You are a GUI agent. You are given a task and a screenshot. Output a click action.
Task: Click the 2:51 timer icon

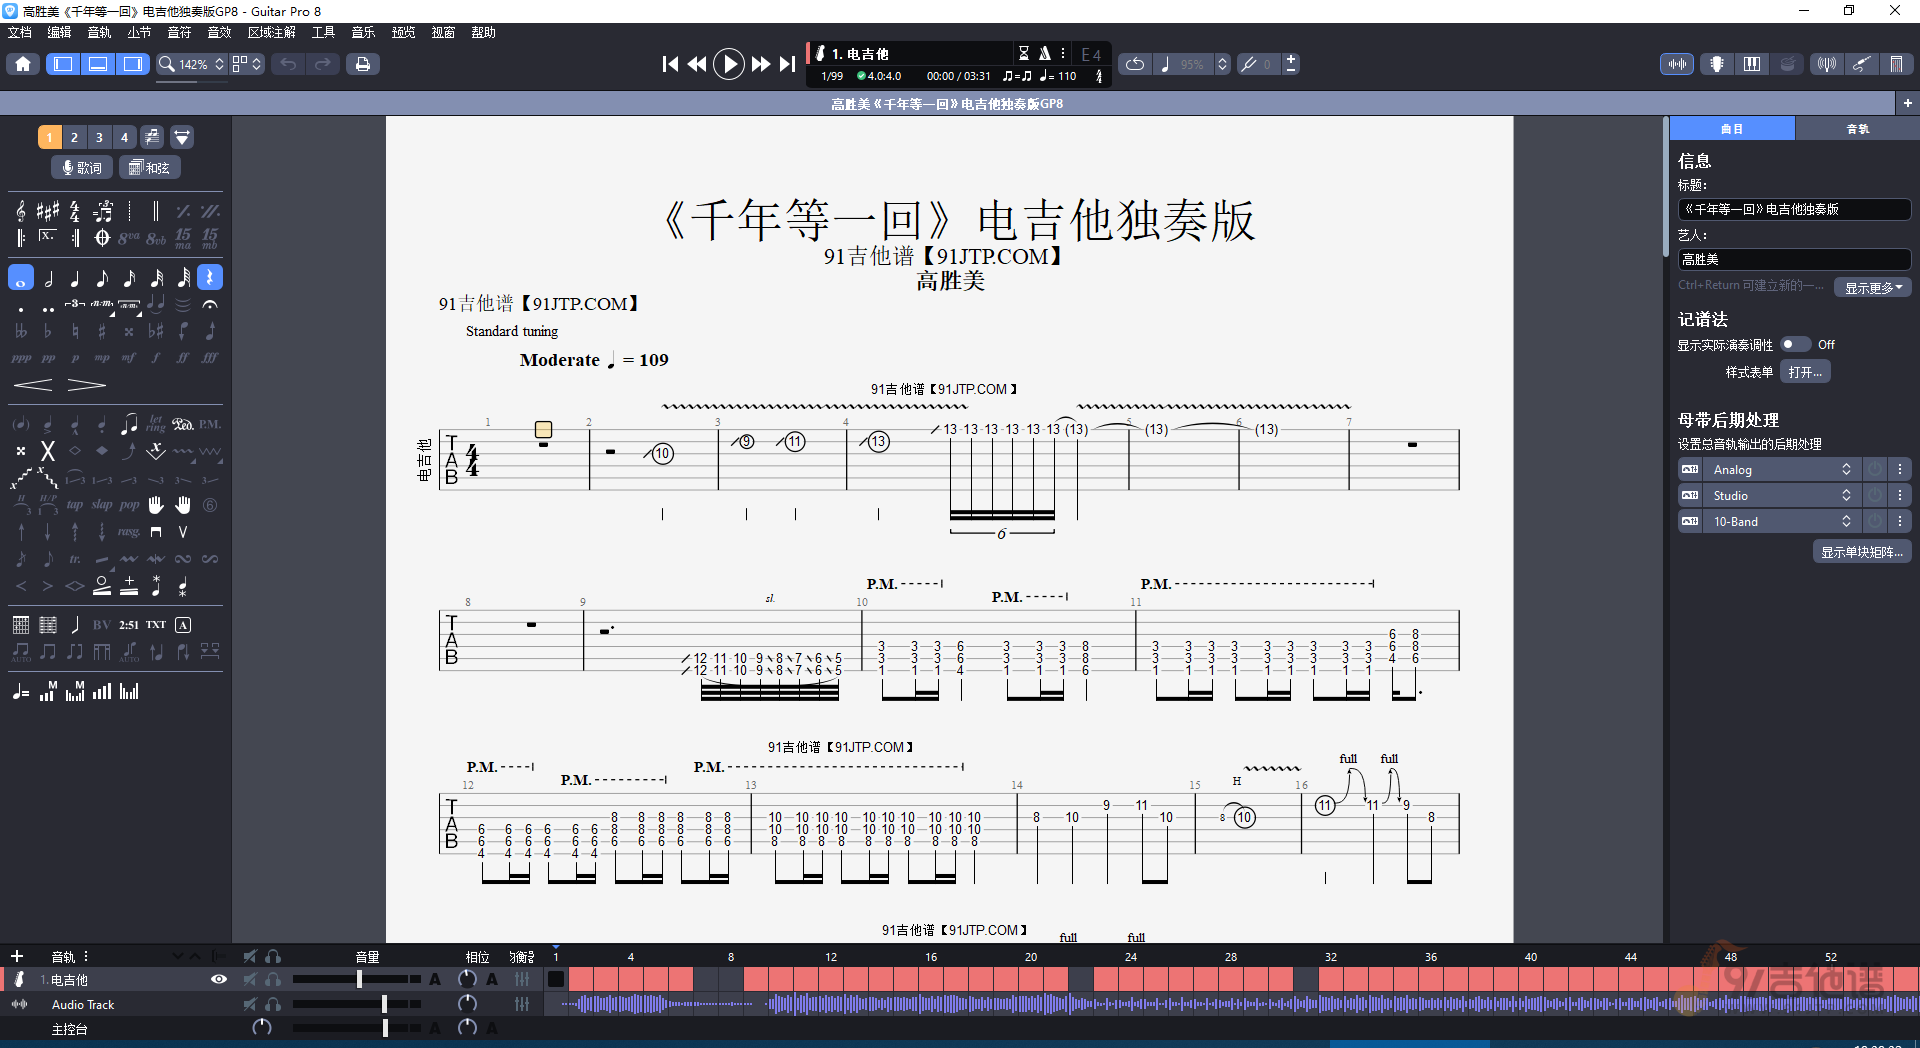pos(129,625)
